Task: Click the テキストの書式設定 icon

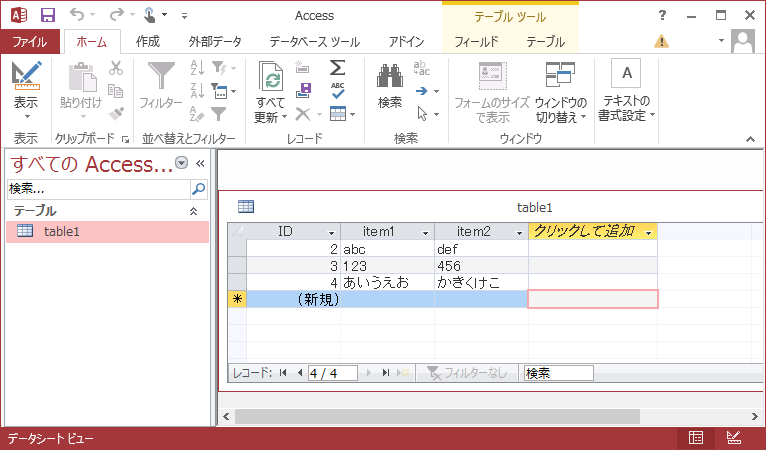Action: pyautogui.click(x=626, y=74)
